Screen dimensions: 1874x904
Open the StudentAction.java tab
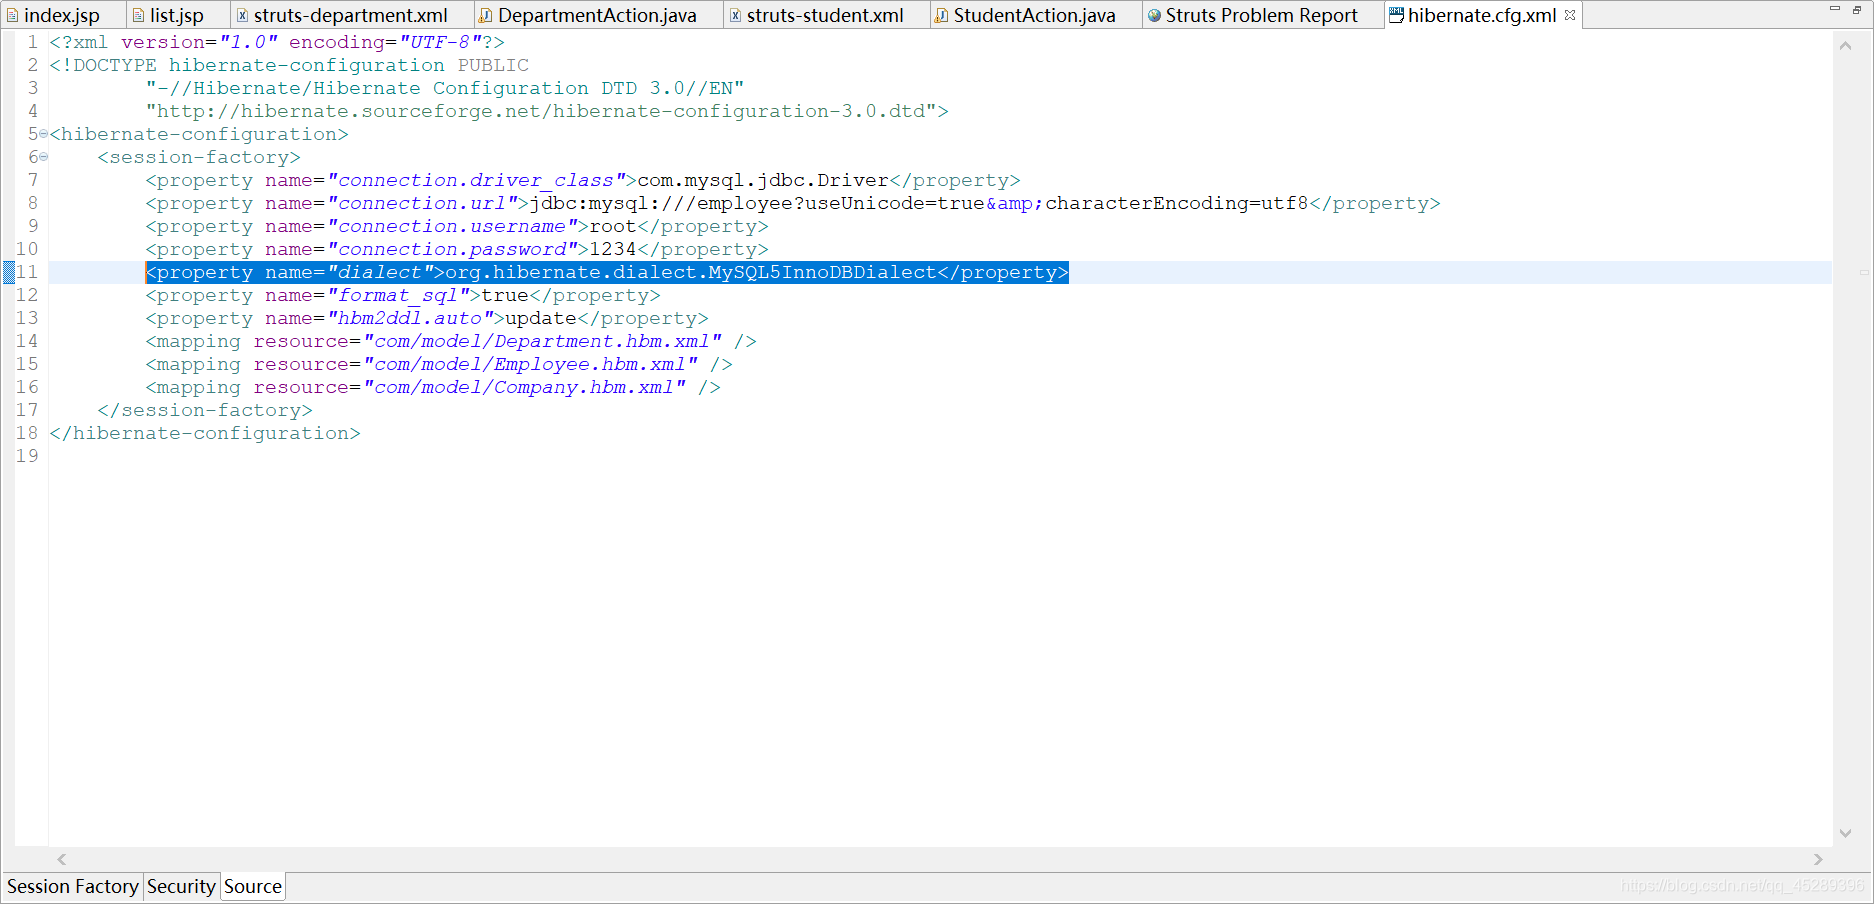point(1034,15)
